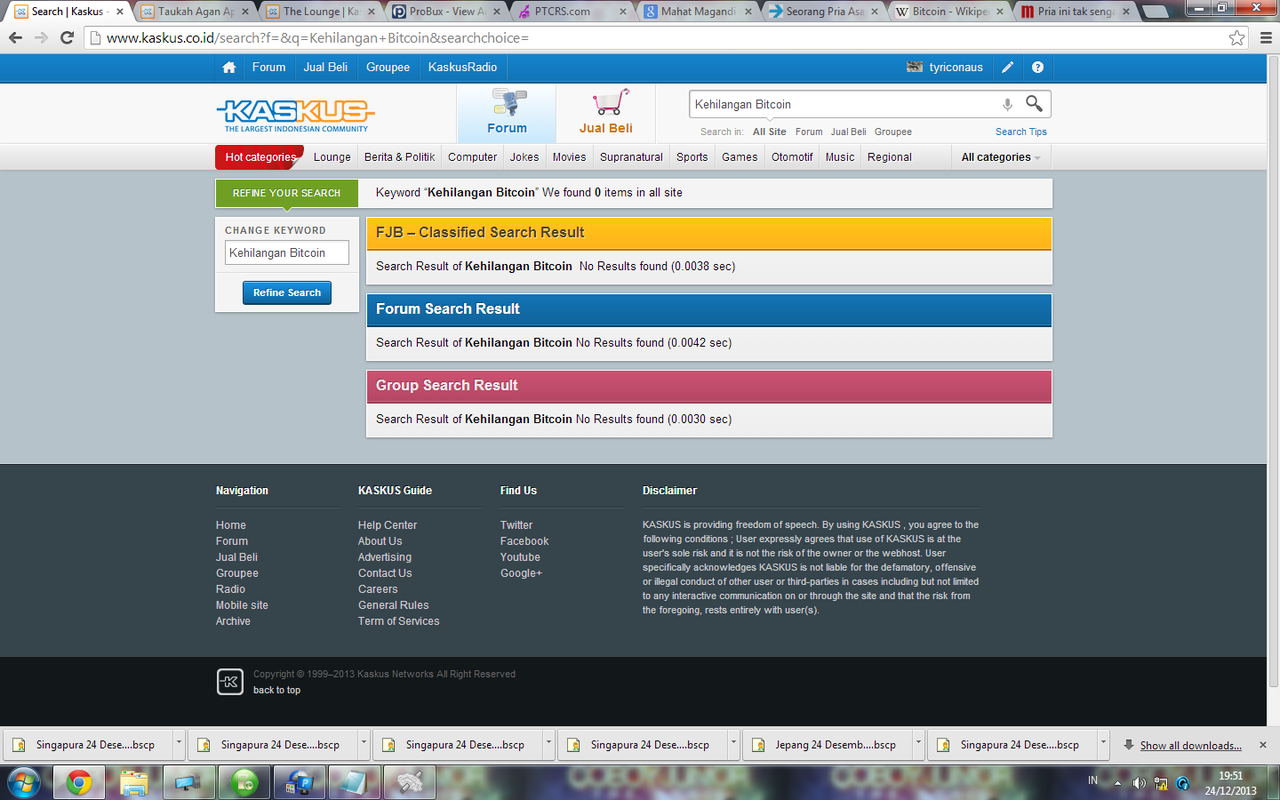The image size is (1280, 800).
Task: Open Groupee in the blue top bar
Action: [x=388, y=67]
